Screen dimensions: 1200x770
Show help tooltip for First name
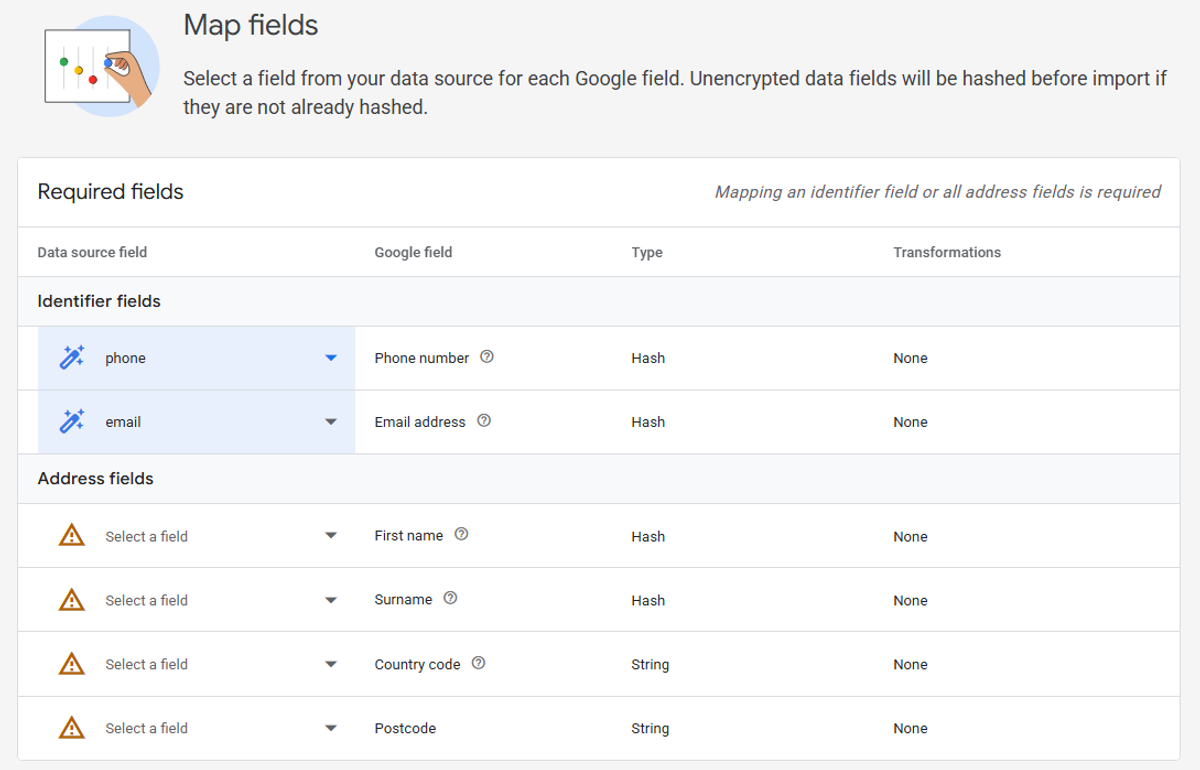pyautogui.click(x=461, y=535)
